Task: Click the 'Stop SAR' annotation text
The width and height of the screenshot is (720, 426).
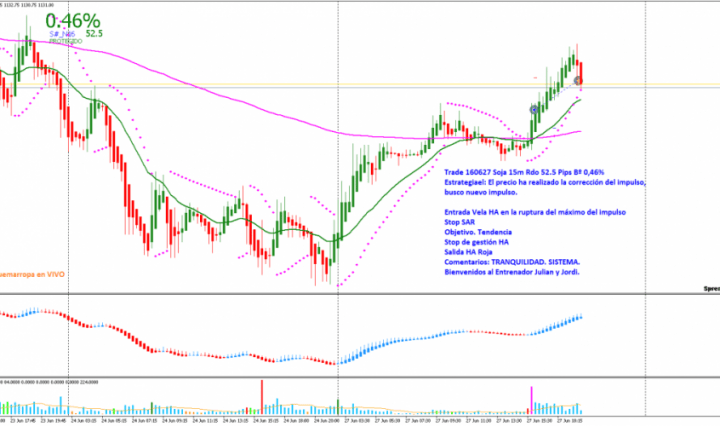Action: coord(461,222)
